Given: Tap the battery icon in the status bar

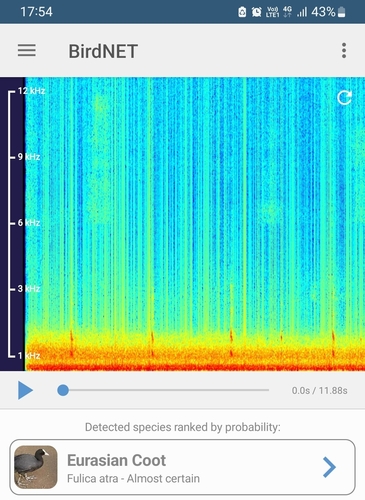Looking at the screenshot, I should pyautogui.click(x=342, y=12).
